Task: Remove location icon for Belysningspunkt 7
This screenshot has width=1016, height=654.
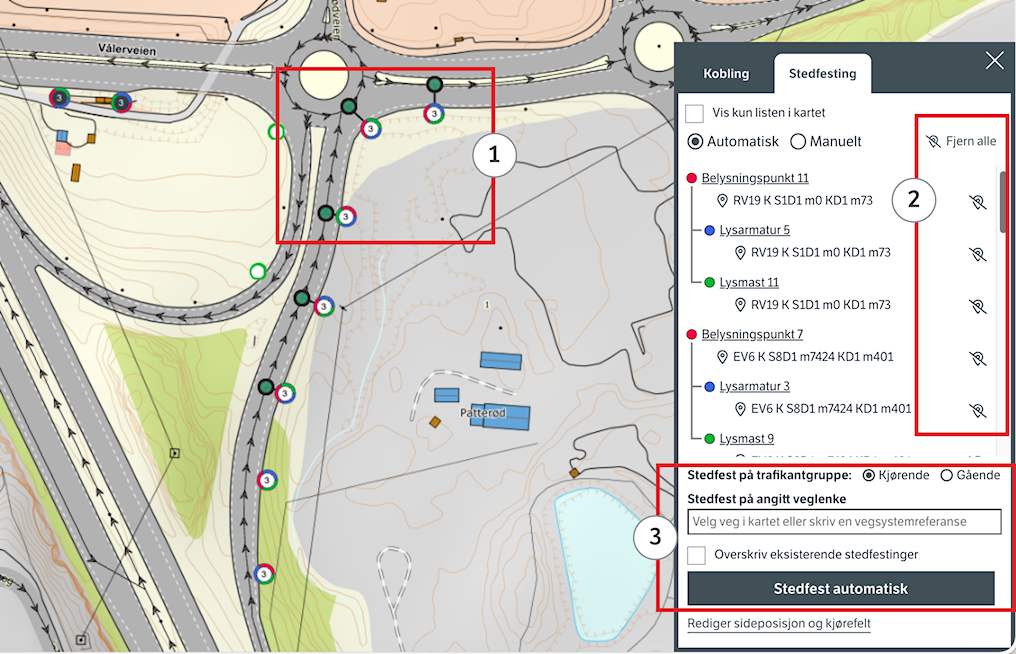Action: coord(977,358)
